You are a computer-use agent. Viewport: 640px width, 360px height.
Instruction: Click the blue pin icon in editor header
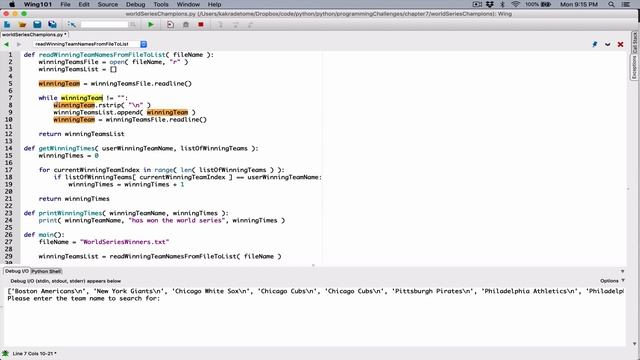(595, 44)
